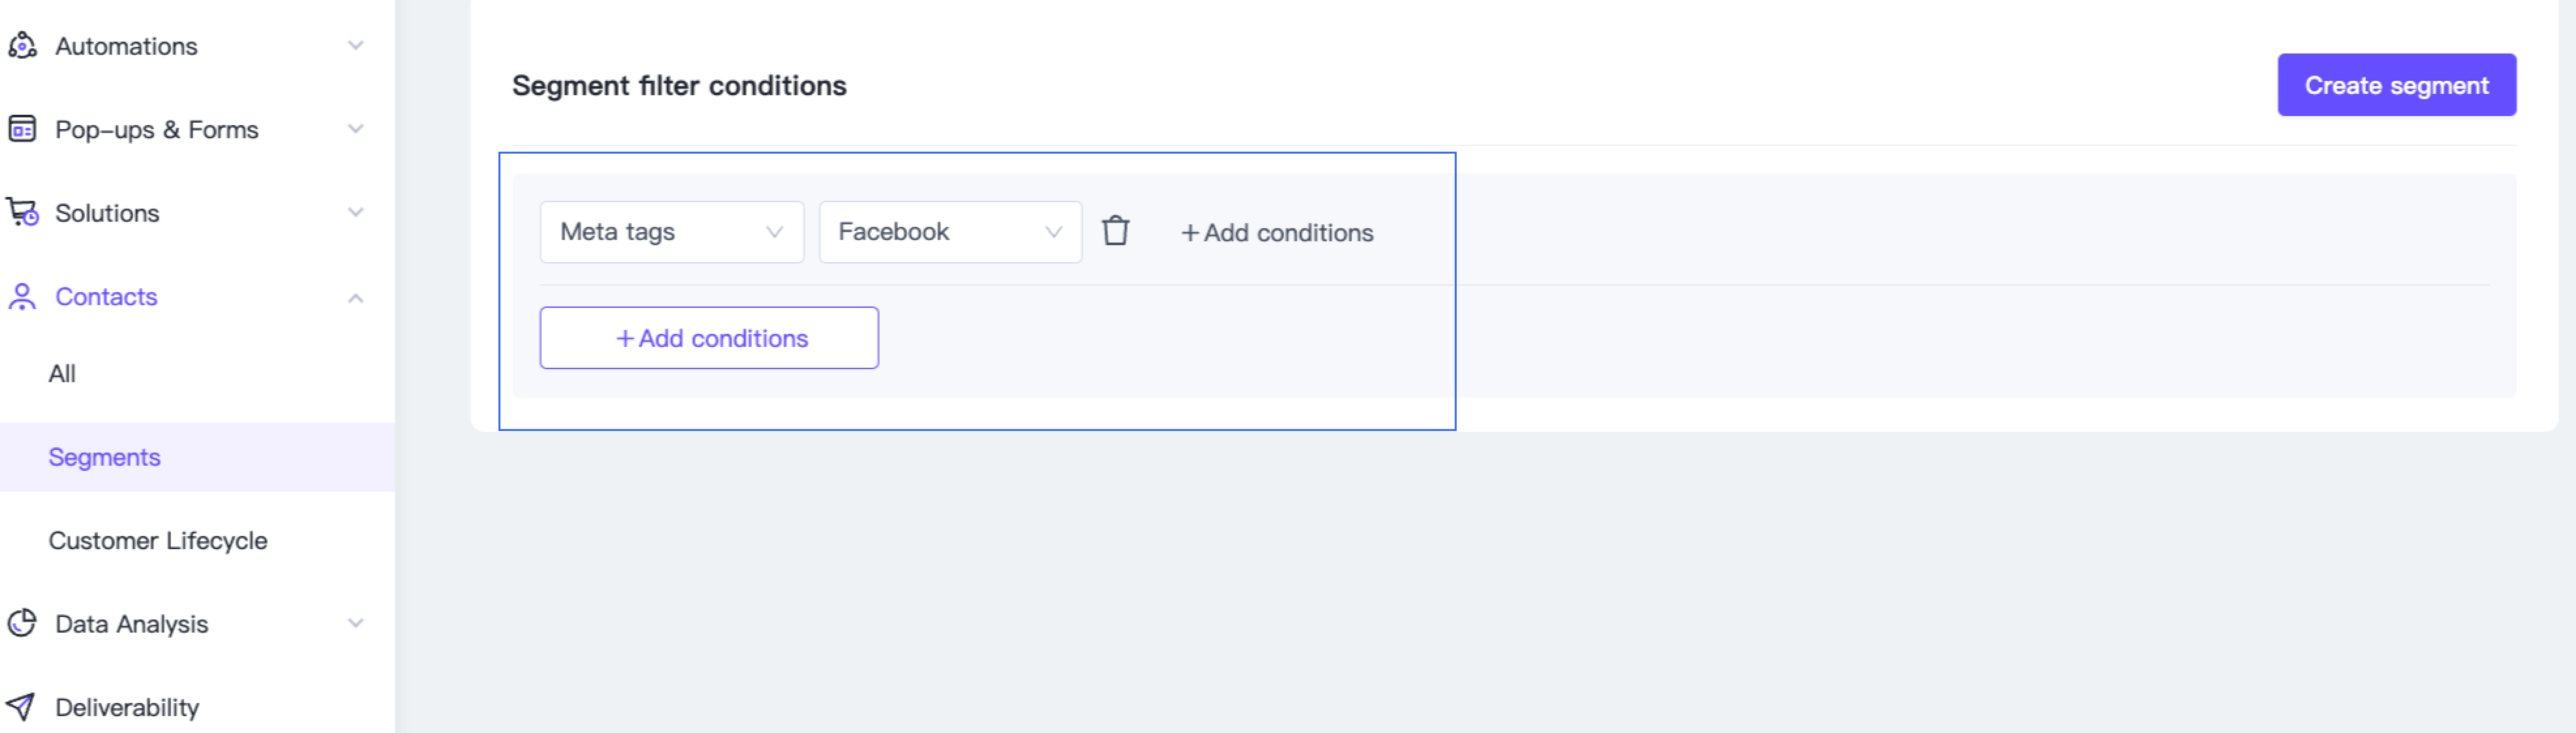This screenshot has width=2576, height=733.
Task: Go to Customer Lifecycle page
Action: click(x=158, y=540)
